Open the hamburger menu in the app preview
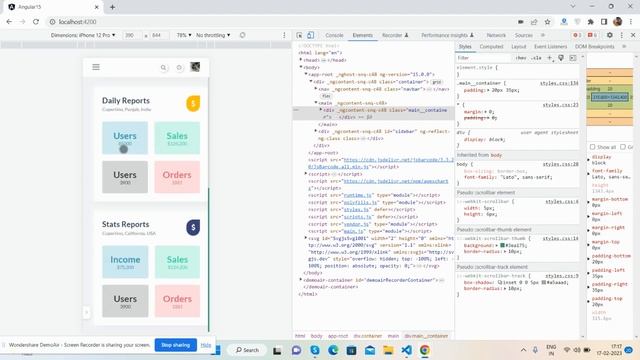The width and height of the screenshot is (640, 360). point(96,67)
